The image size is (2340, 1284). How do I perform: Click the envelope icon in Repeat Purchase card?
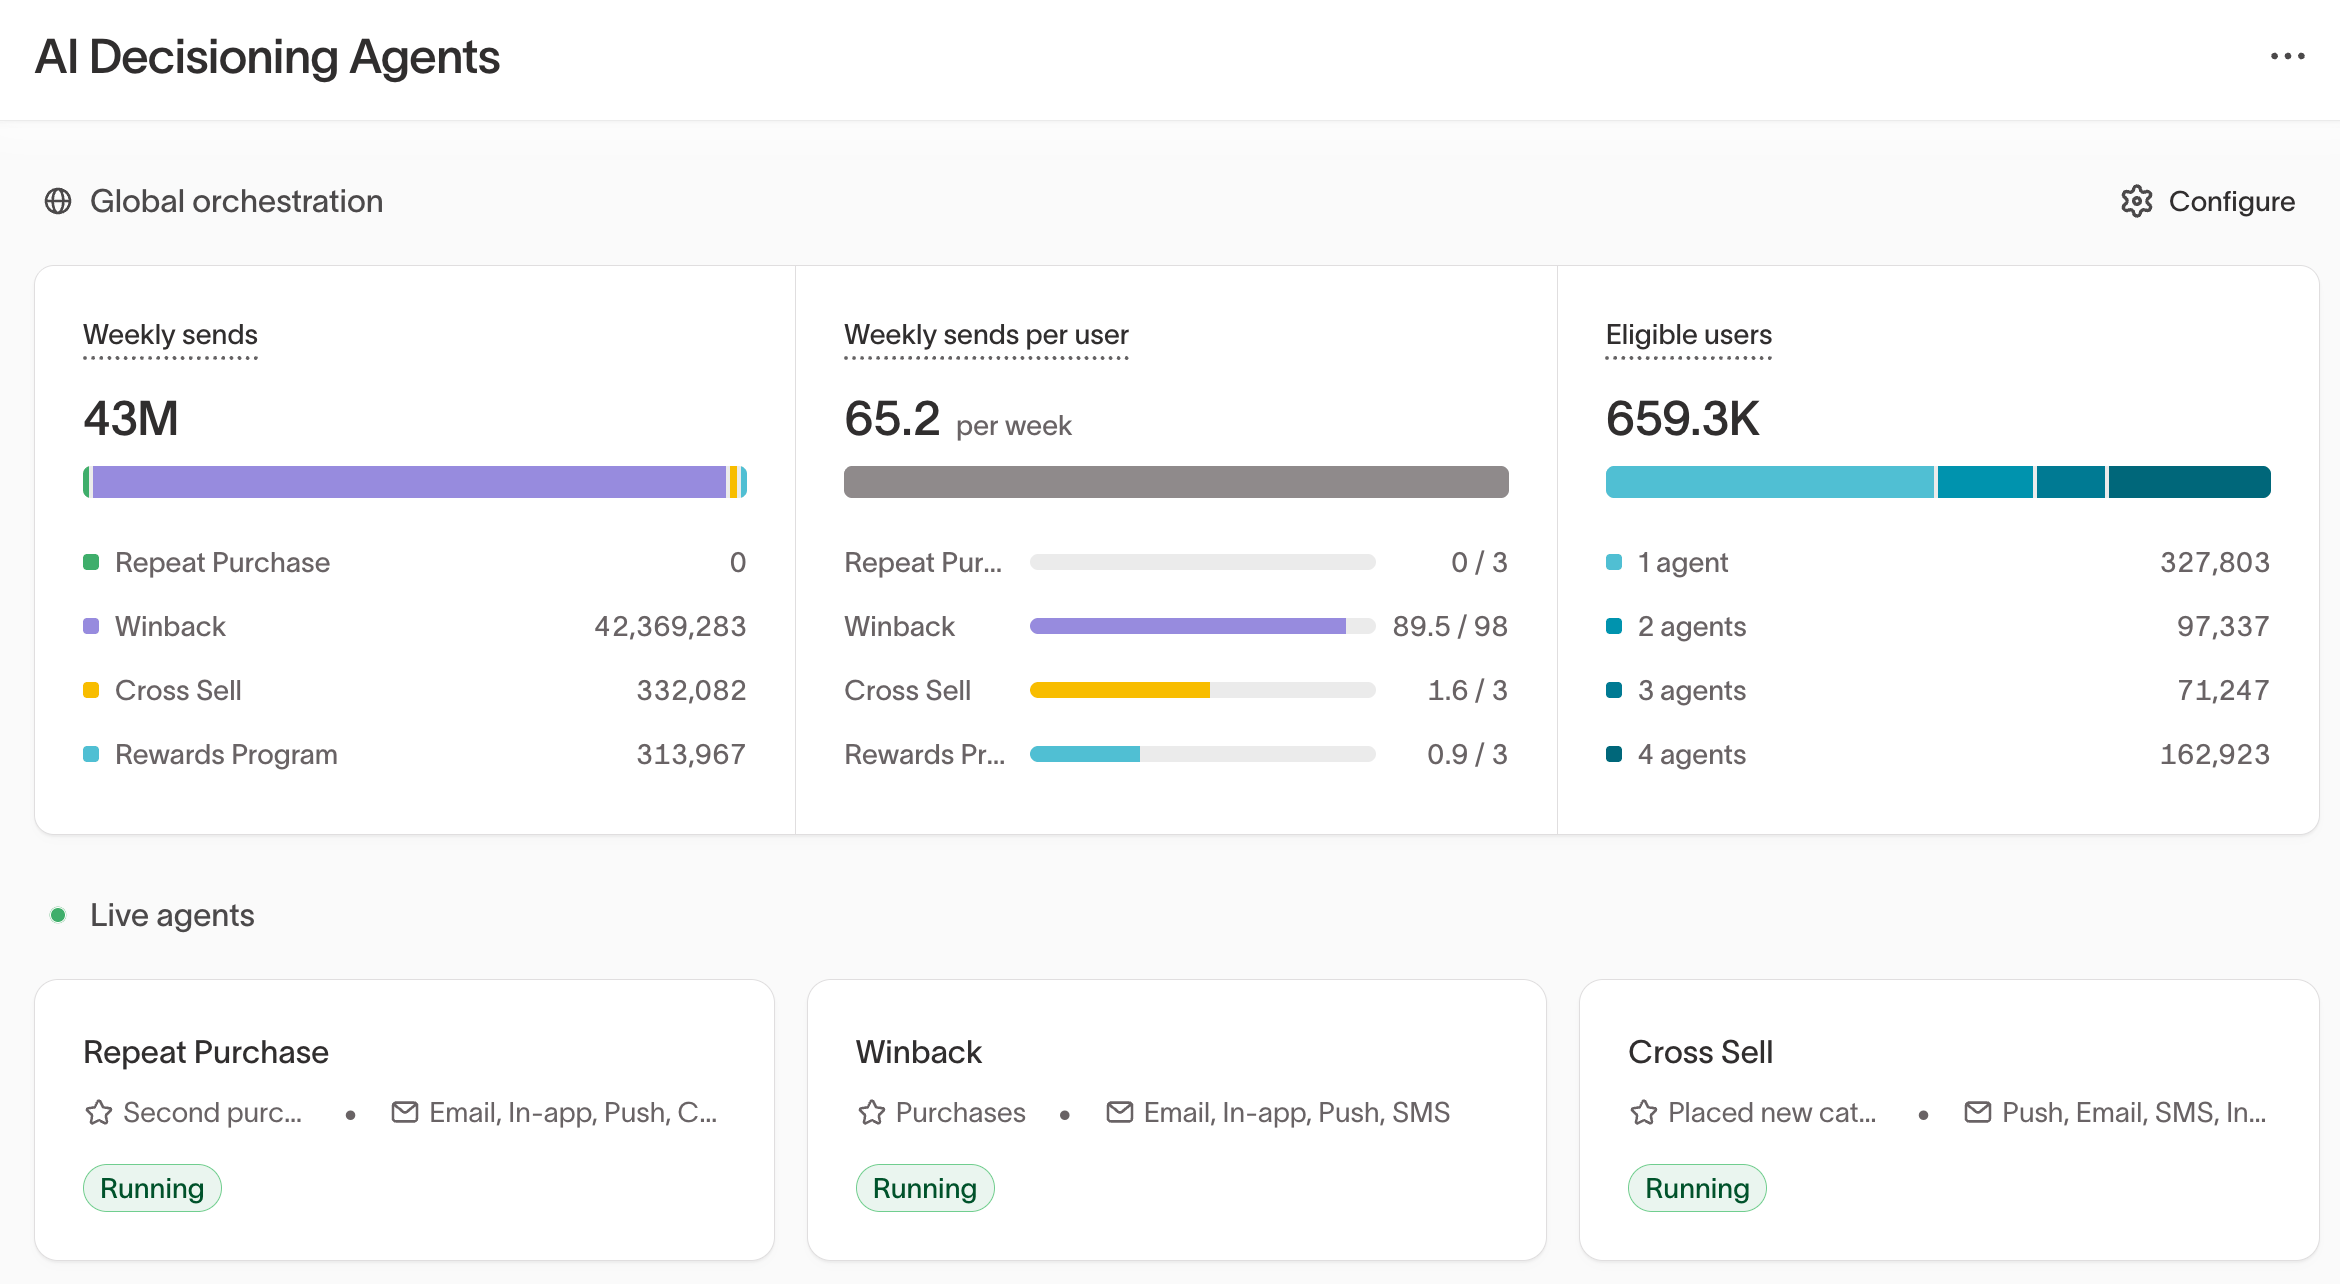(404, 1112)
